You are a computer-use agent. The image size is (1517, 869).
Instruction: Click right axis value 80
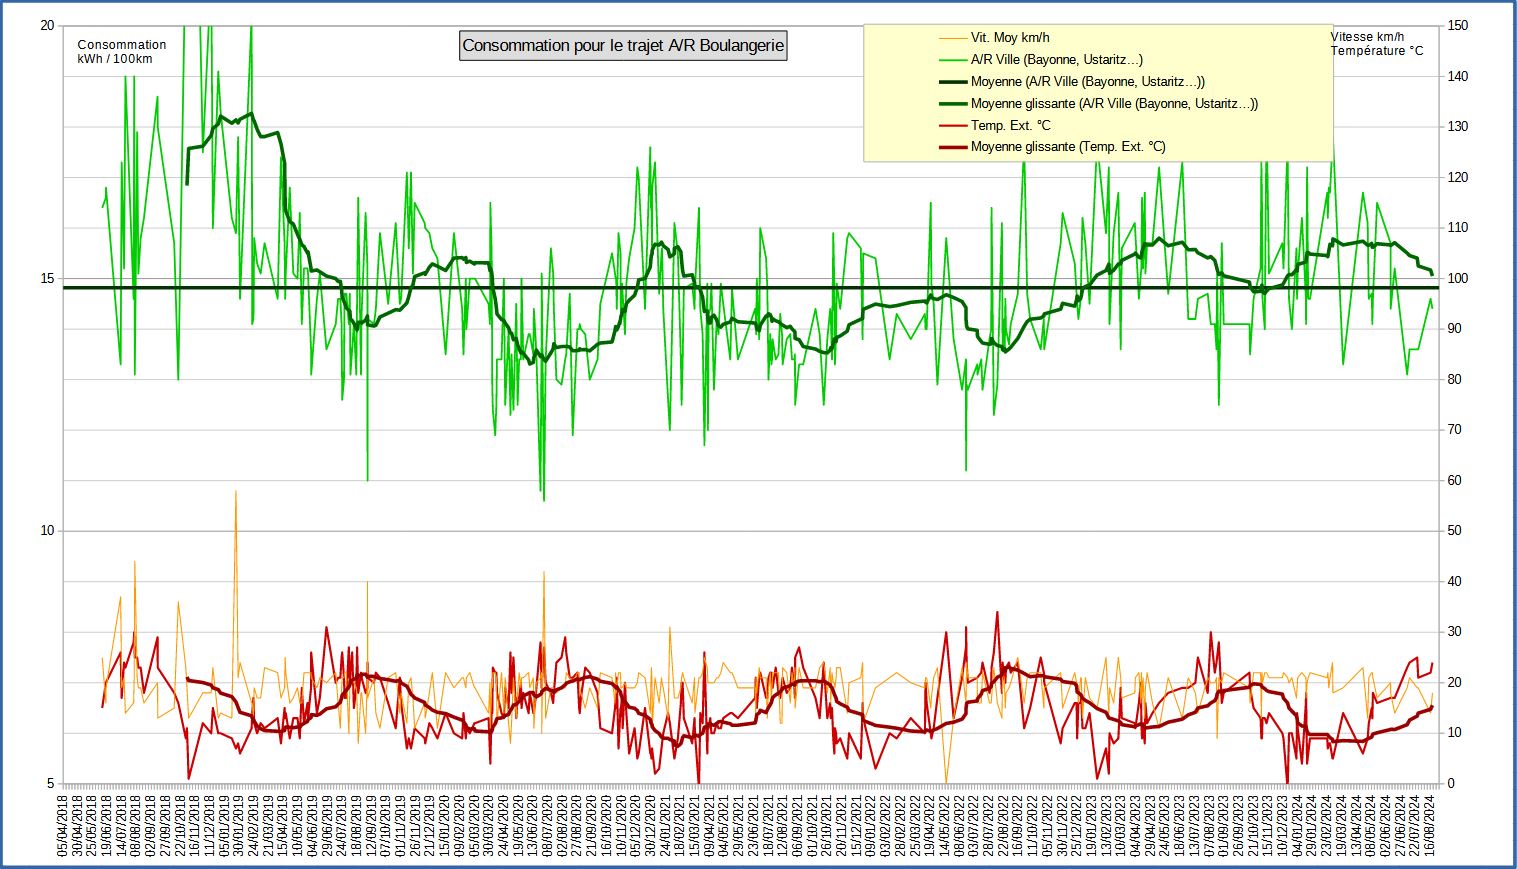point(1455,380)
